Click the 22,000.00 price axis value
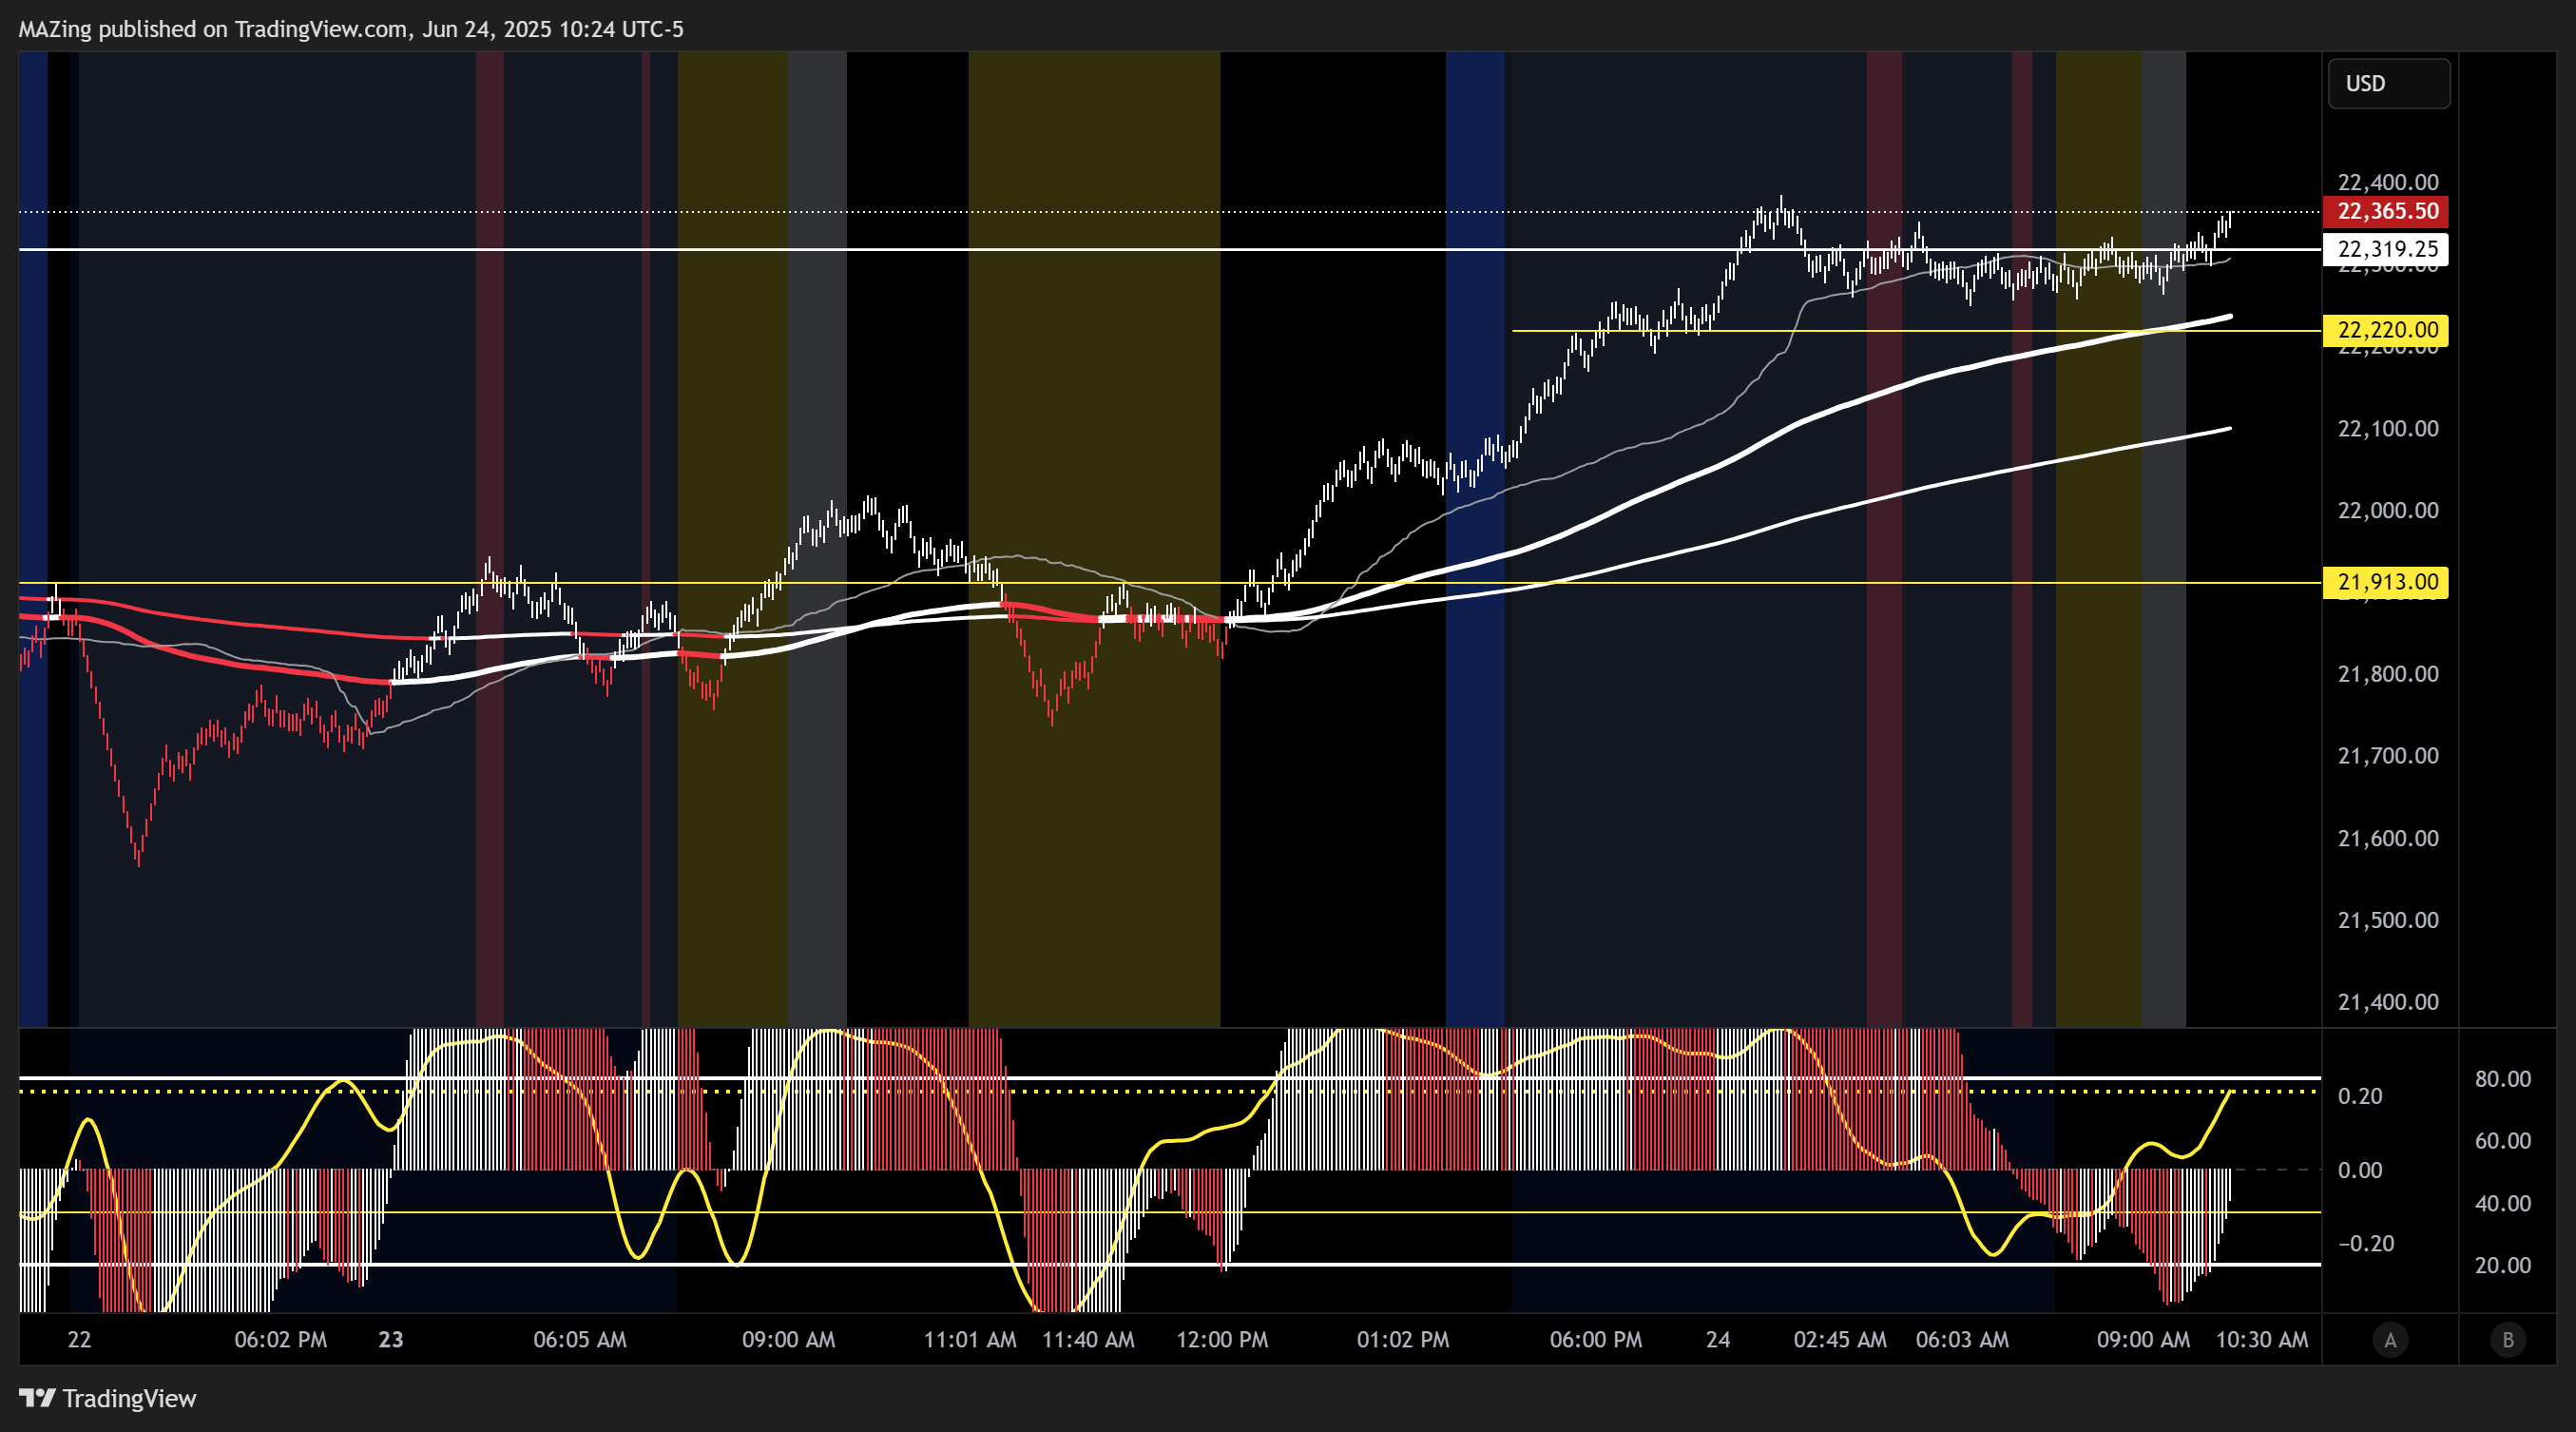Screen dimensions: 2576x1432 [x=2388, y=510]
